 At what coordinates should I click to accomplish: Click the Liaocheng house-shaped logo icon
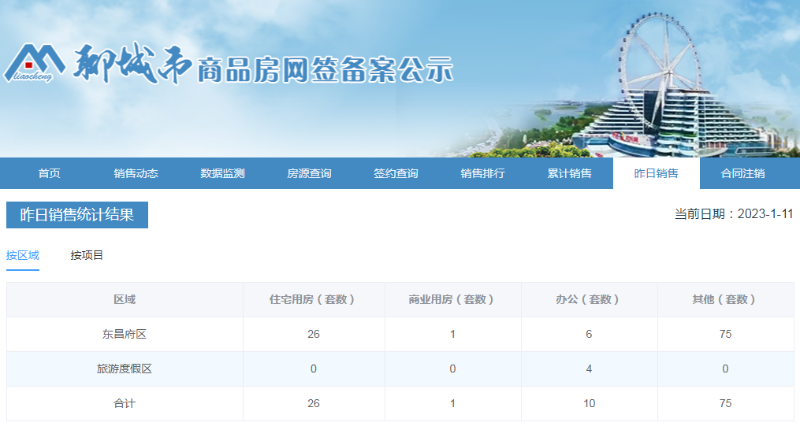[x=34, y=62]
